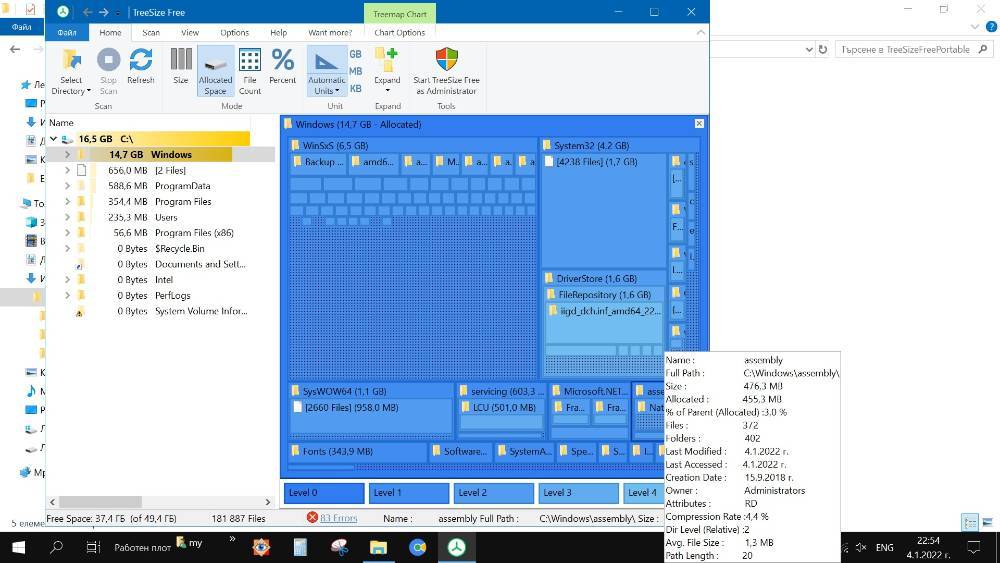Go forward using the title bar arrow
The height and width of the screenshot is (563, 1000).
tap(103, 12)
